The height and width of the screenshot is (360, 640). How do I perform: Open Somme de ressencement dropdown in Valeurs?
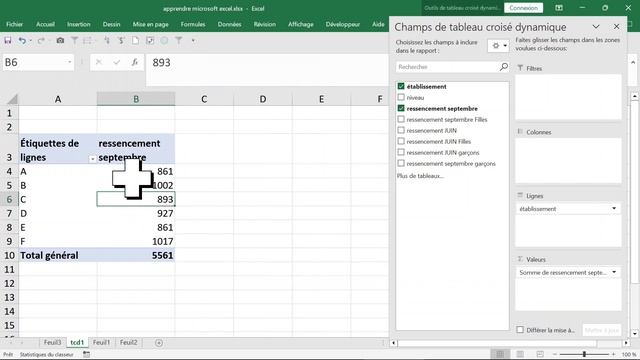tap(614, 272)
